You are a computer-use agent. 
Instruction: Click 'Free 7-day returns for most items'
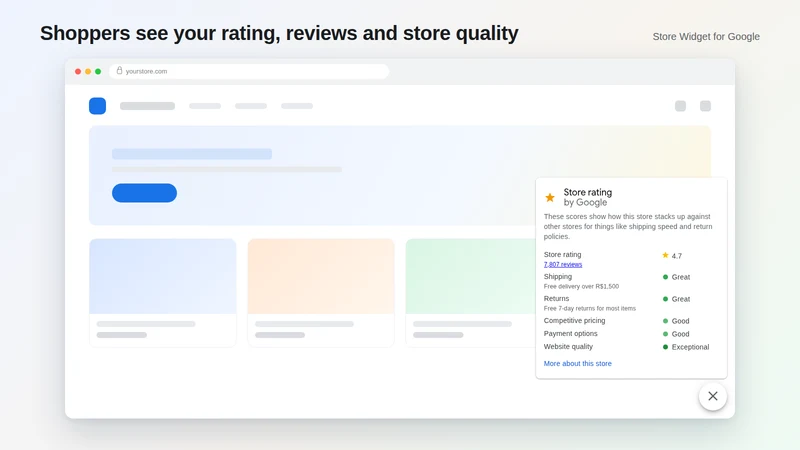click(x=590, y=308)
